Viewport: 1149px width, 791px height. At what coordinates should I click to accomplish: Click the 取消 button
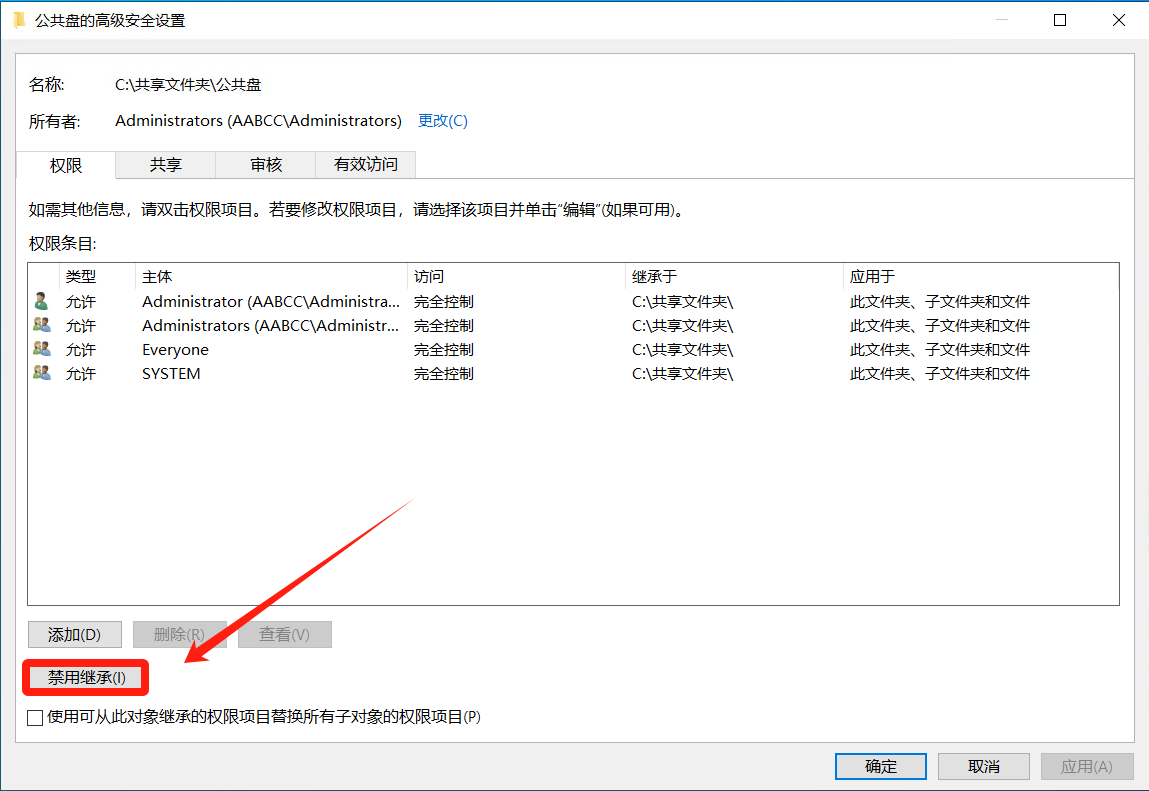coord(984,766)
